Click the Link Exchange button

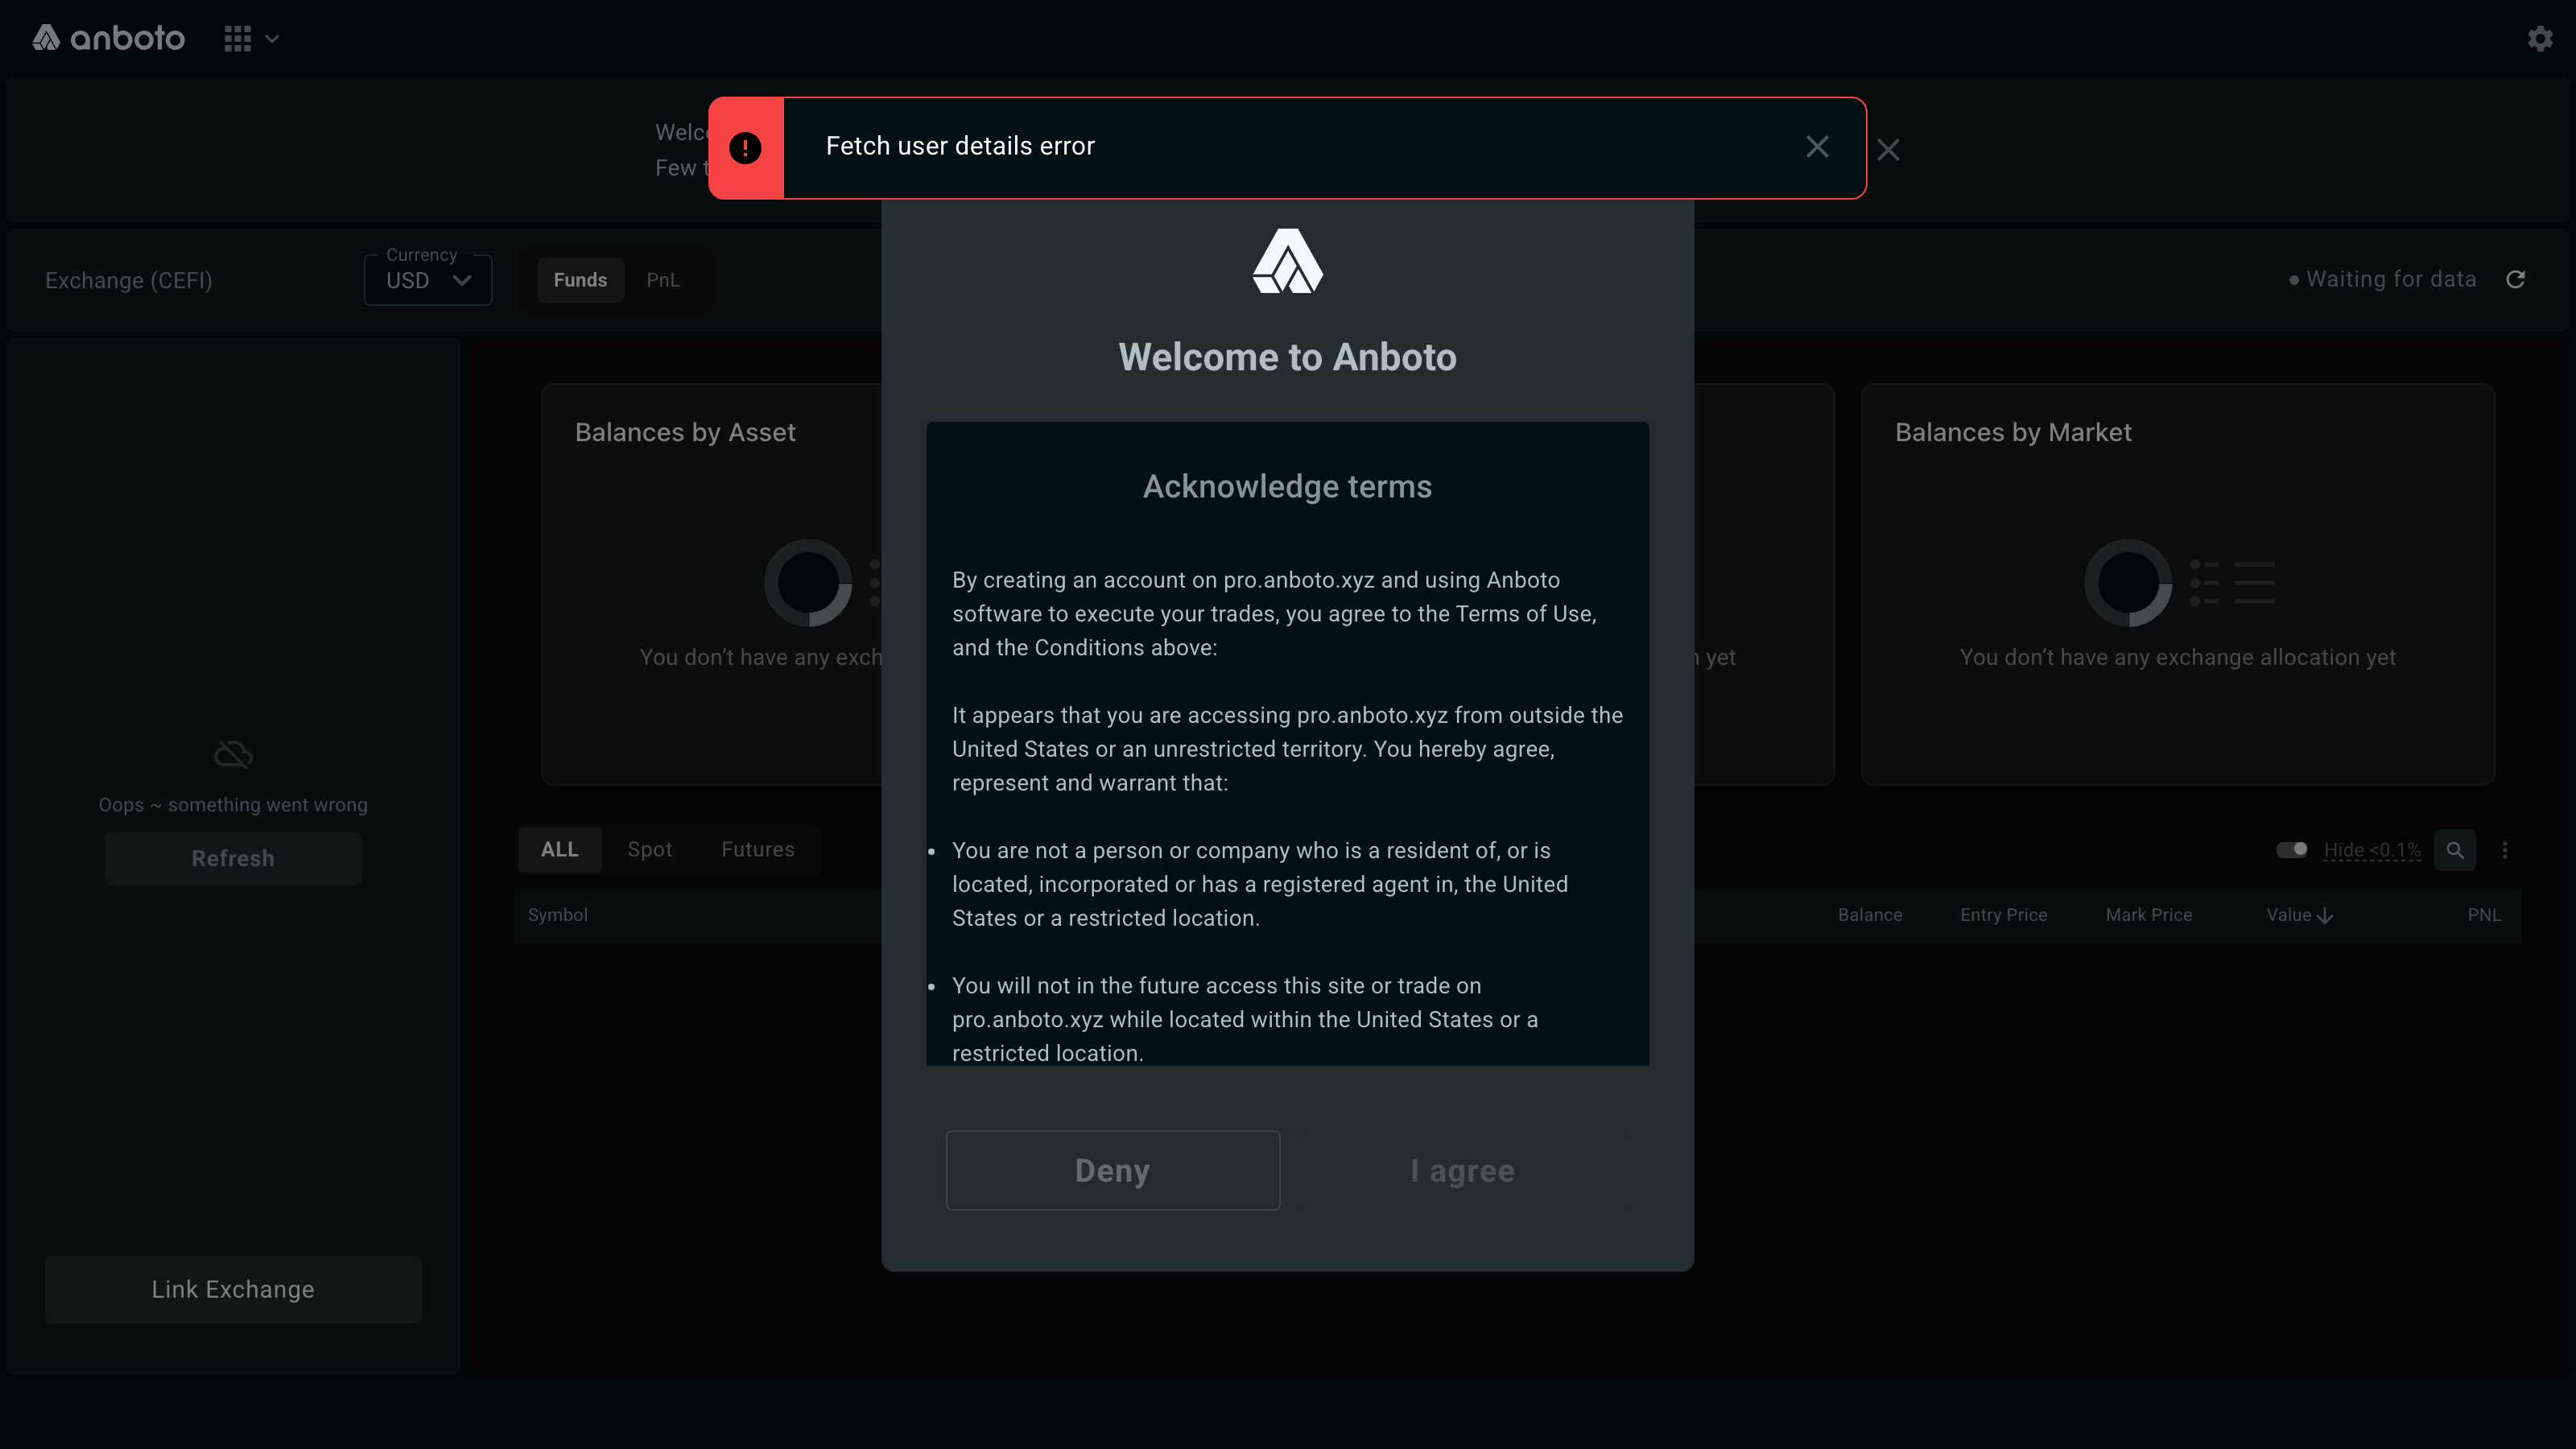(233, 1289)
